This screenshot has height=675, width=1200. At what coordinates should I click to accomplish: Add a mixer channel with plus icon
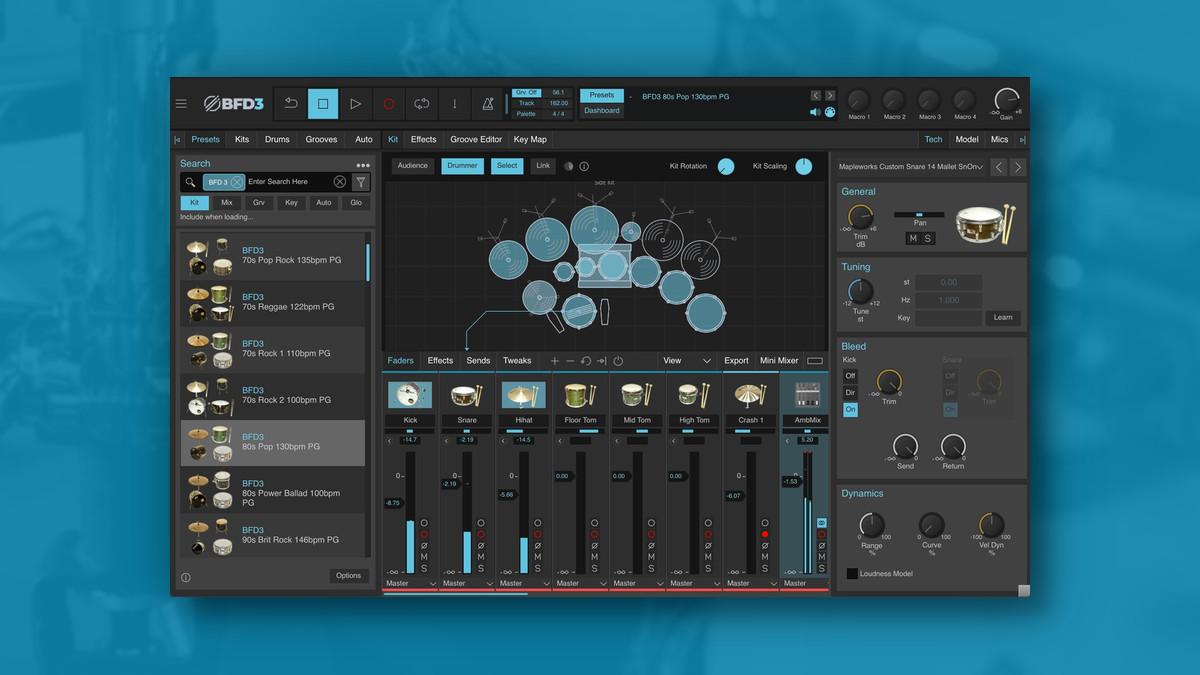[555, 361]
